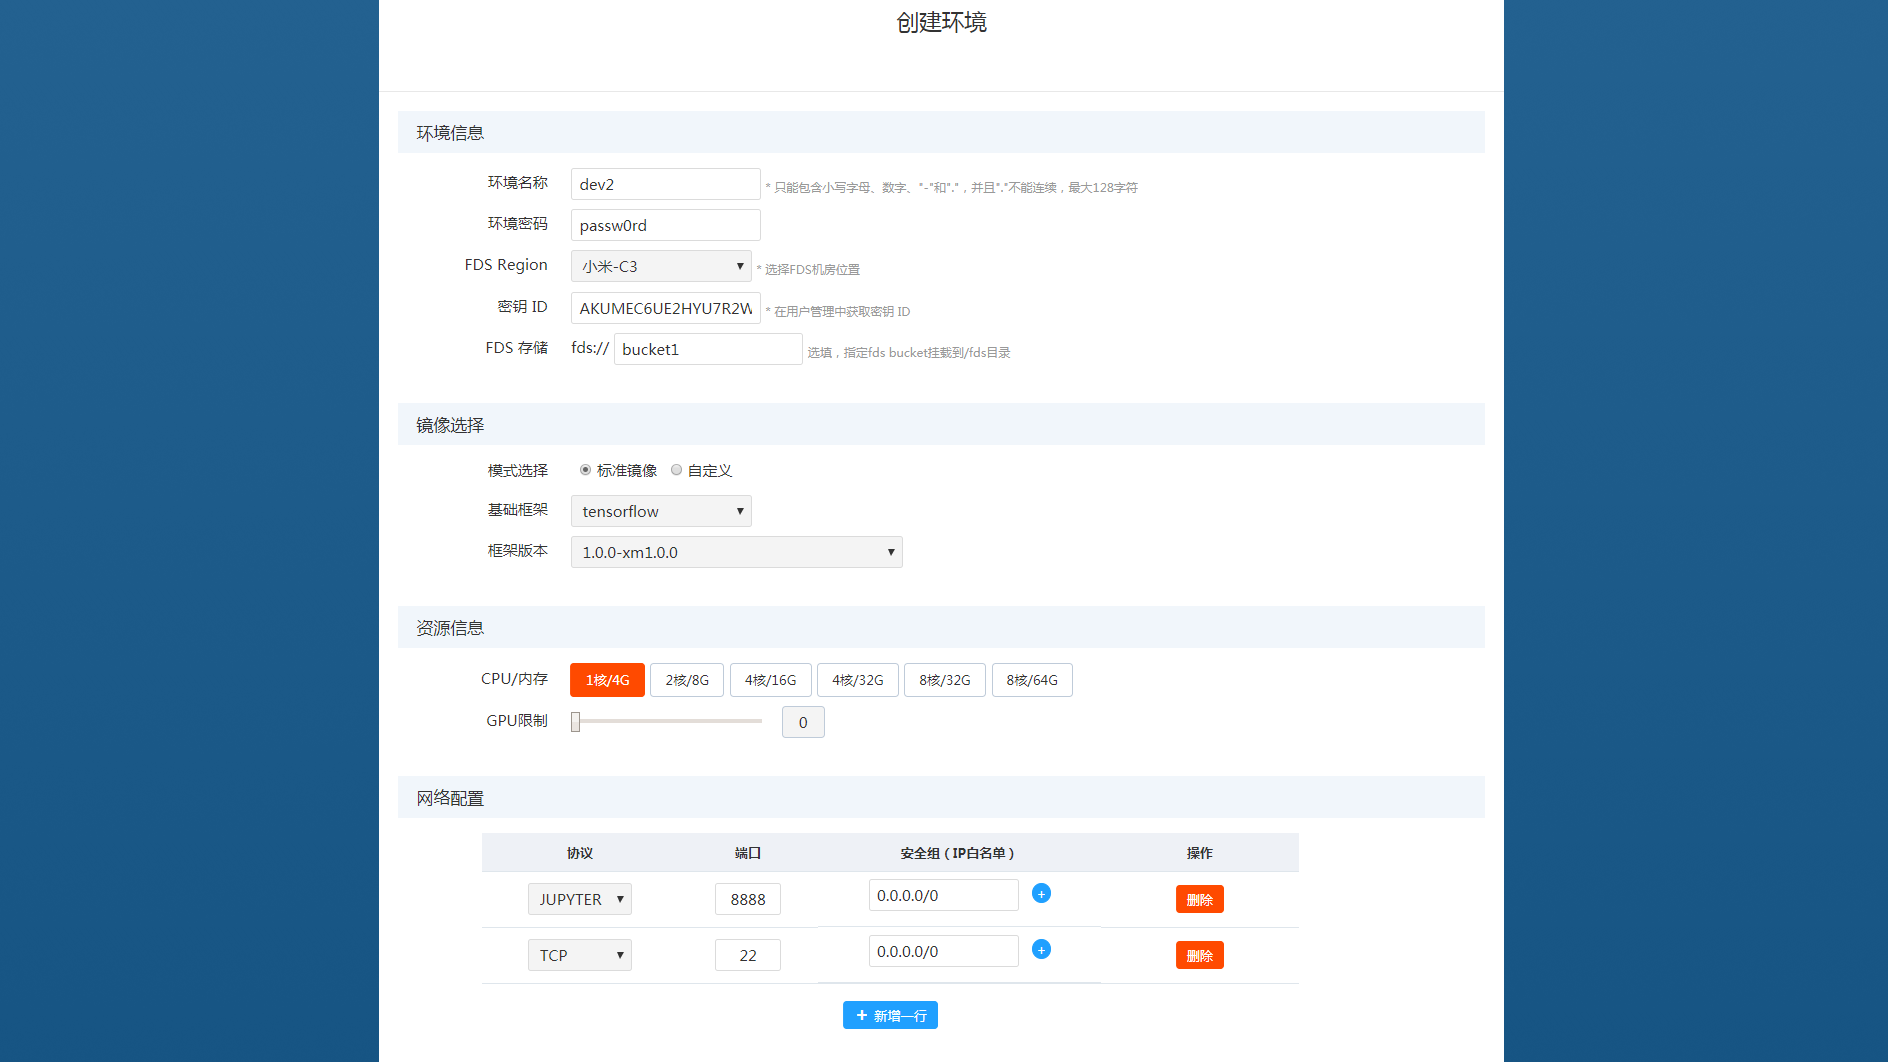Choose the 4核/32G resource option

(858, 680)
